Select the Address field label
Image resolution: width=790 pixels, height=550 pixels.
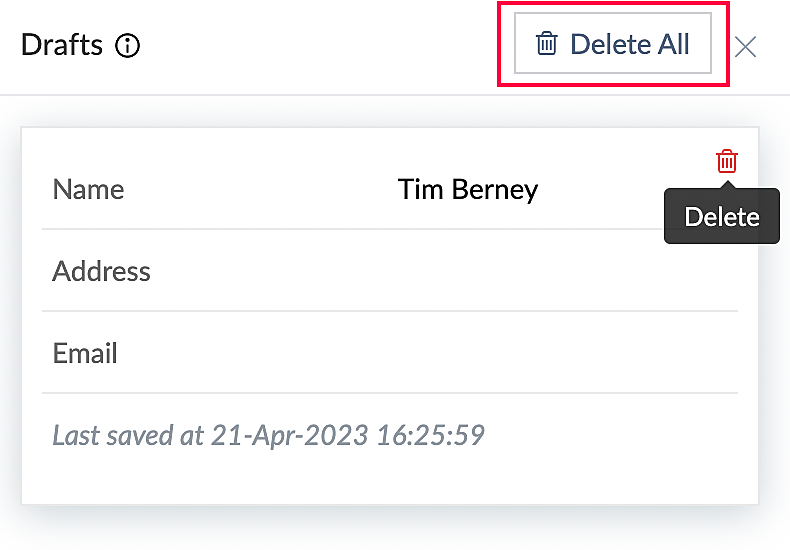point(101,271)
